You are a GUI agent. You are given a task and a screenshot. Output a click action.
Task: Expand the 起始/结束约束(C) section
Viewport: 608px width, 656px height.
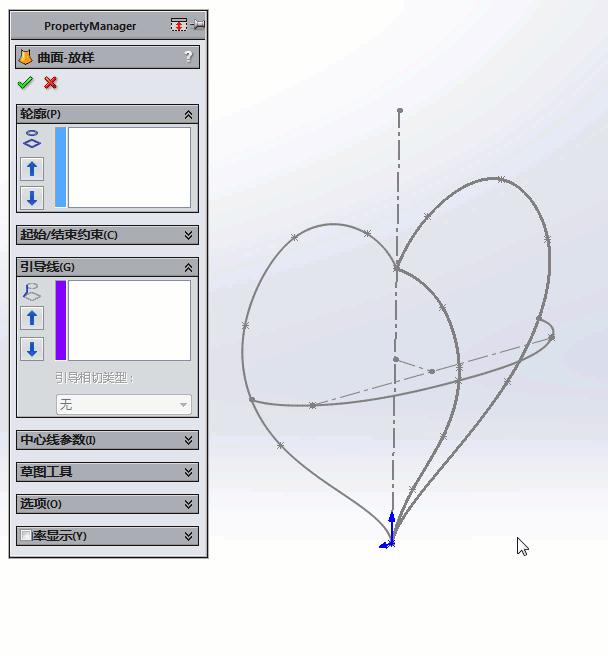coord(188,235)
